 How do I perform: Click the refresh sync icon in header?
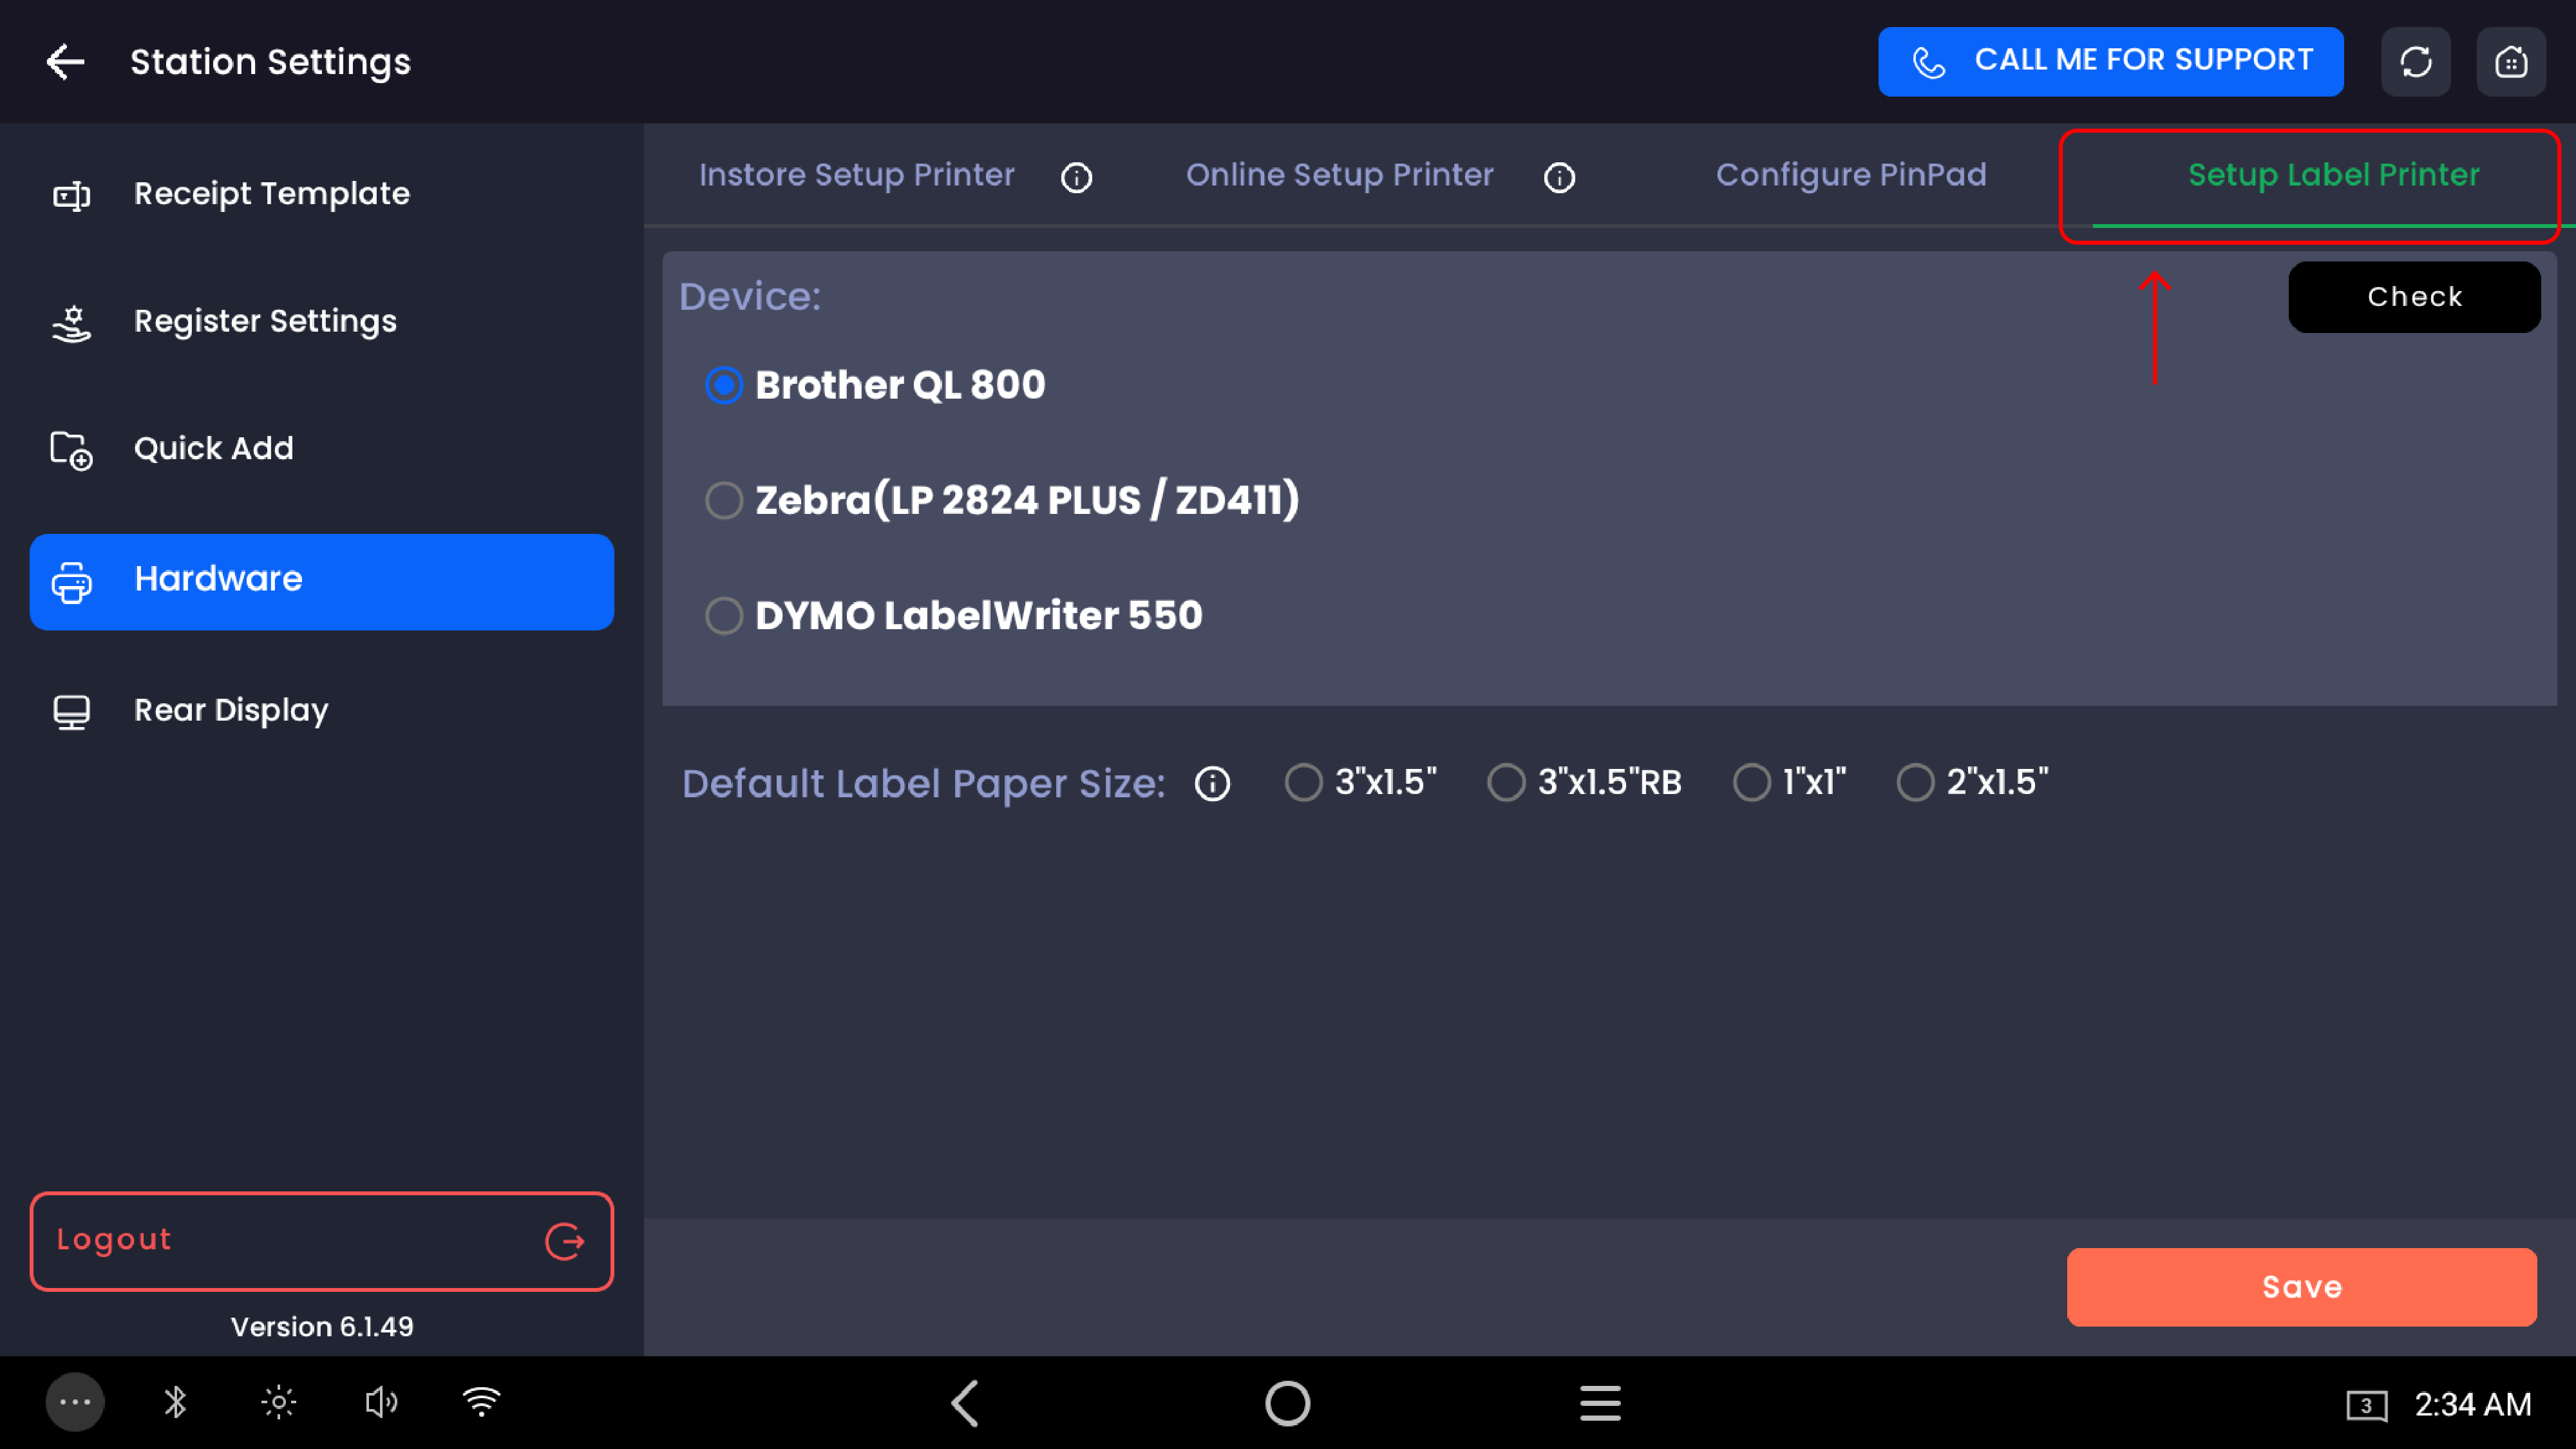[x=2415, y=62]
